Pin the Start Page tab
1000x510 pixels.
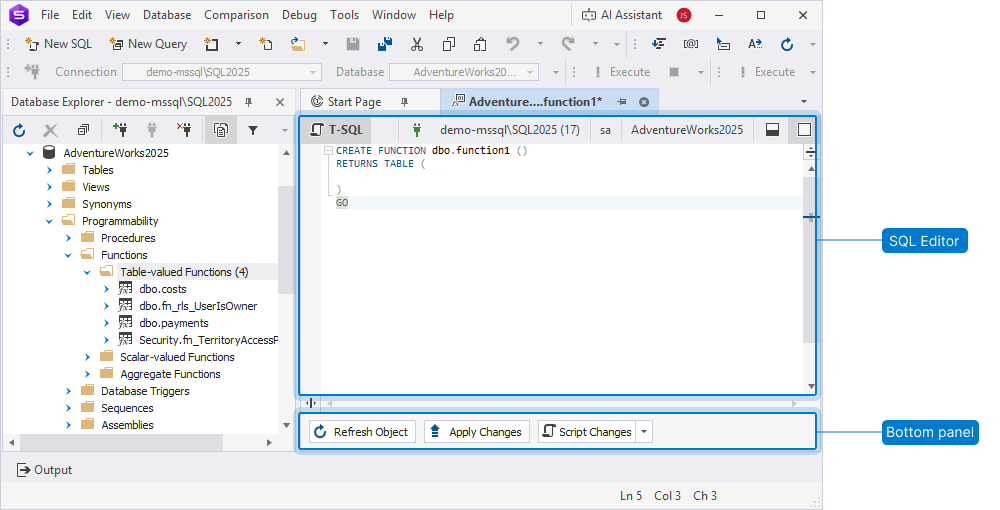(404, 102)
